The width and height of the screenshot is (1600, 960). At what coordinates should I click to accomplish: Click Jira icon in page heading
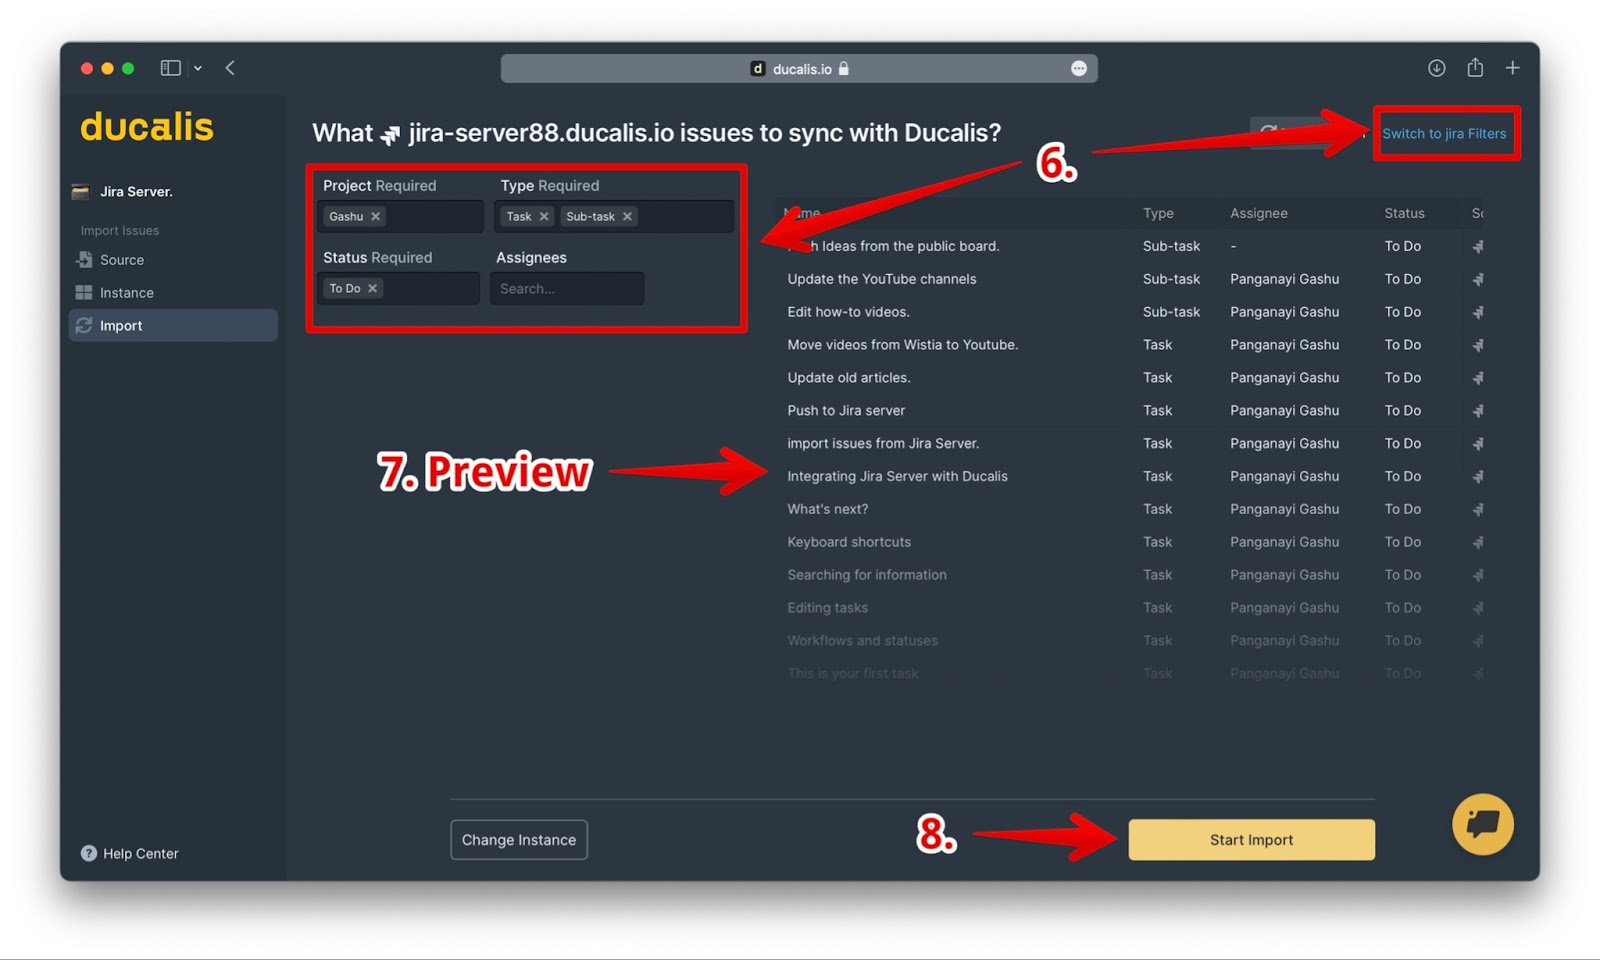point(390,134)
